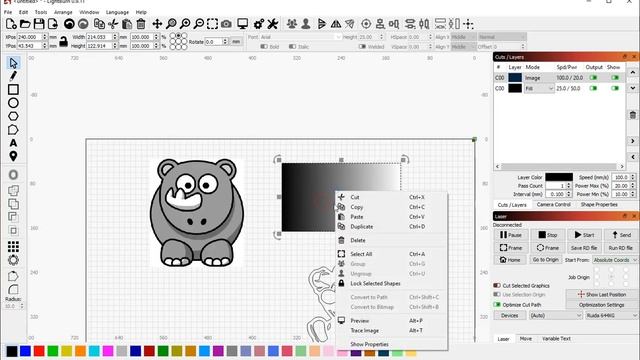Pick the blue palette color swatch
Image resolution: width=640 pixels, height=360 pixels.
25,351
